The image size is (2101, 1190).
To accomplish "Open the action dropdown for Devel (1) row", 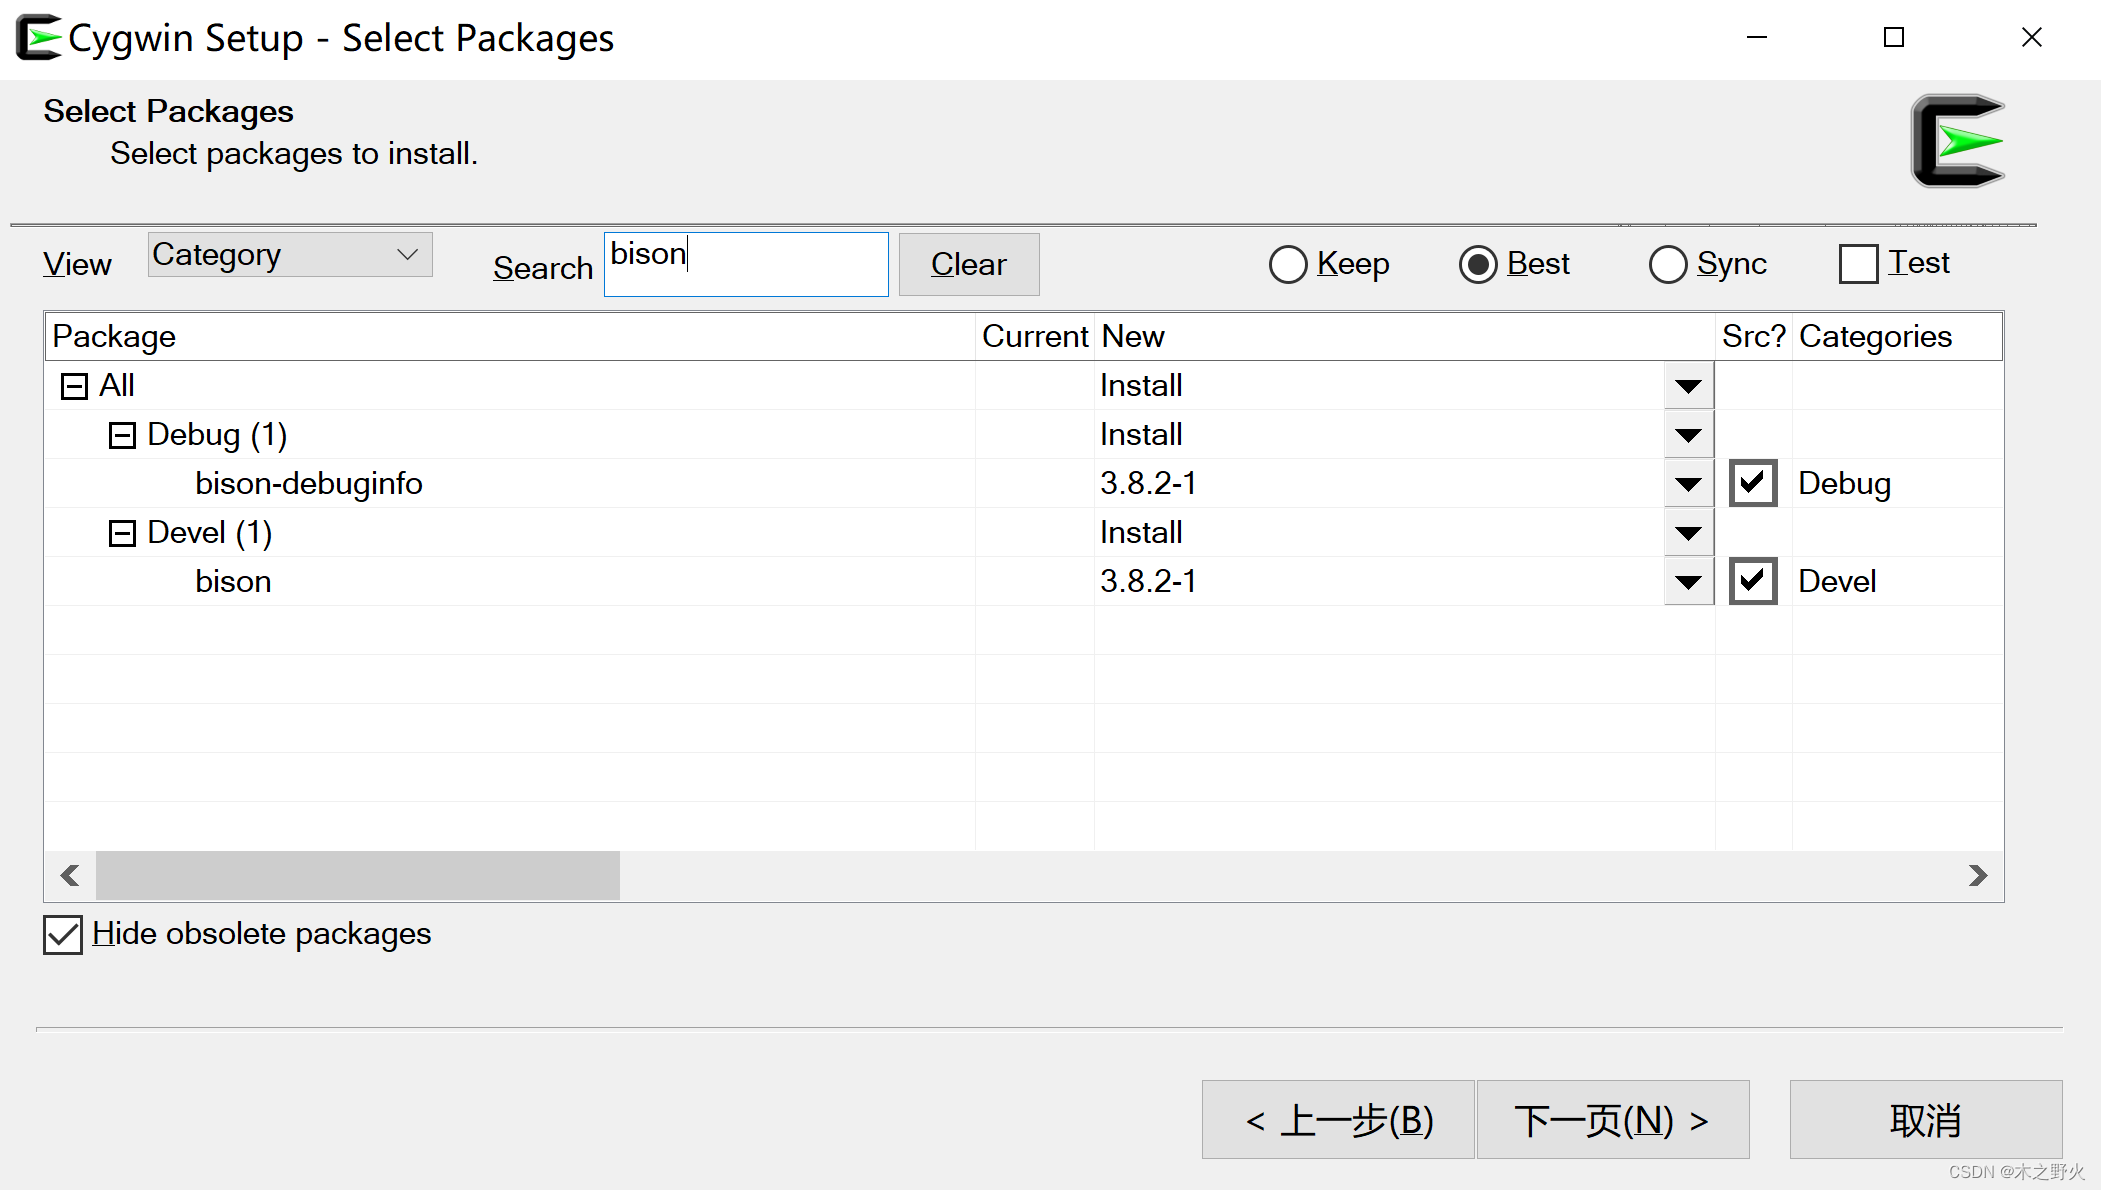I will [1688, 533].
